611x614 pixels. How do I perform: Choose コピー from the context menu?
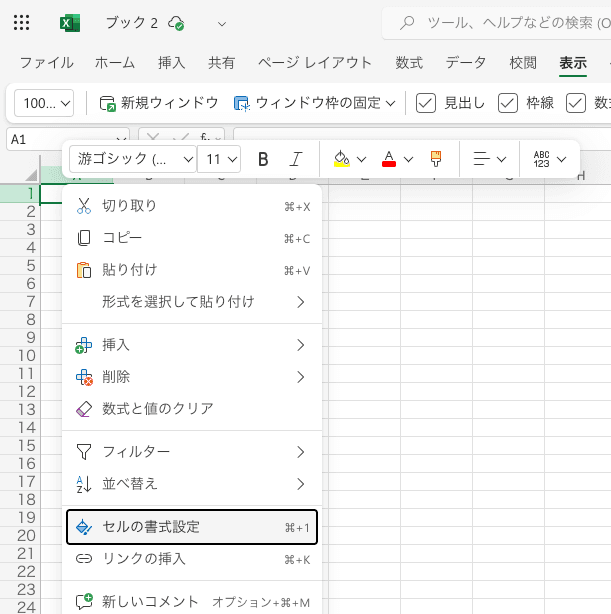192,238
